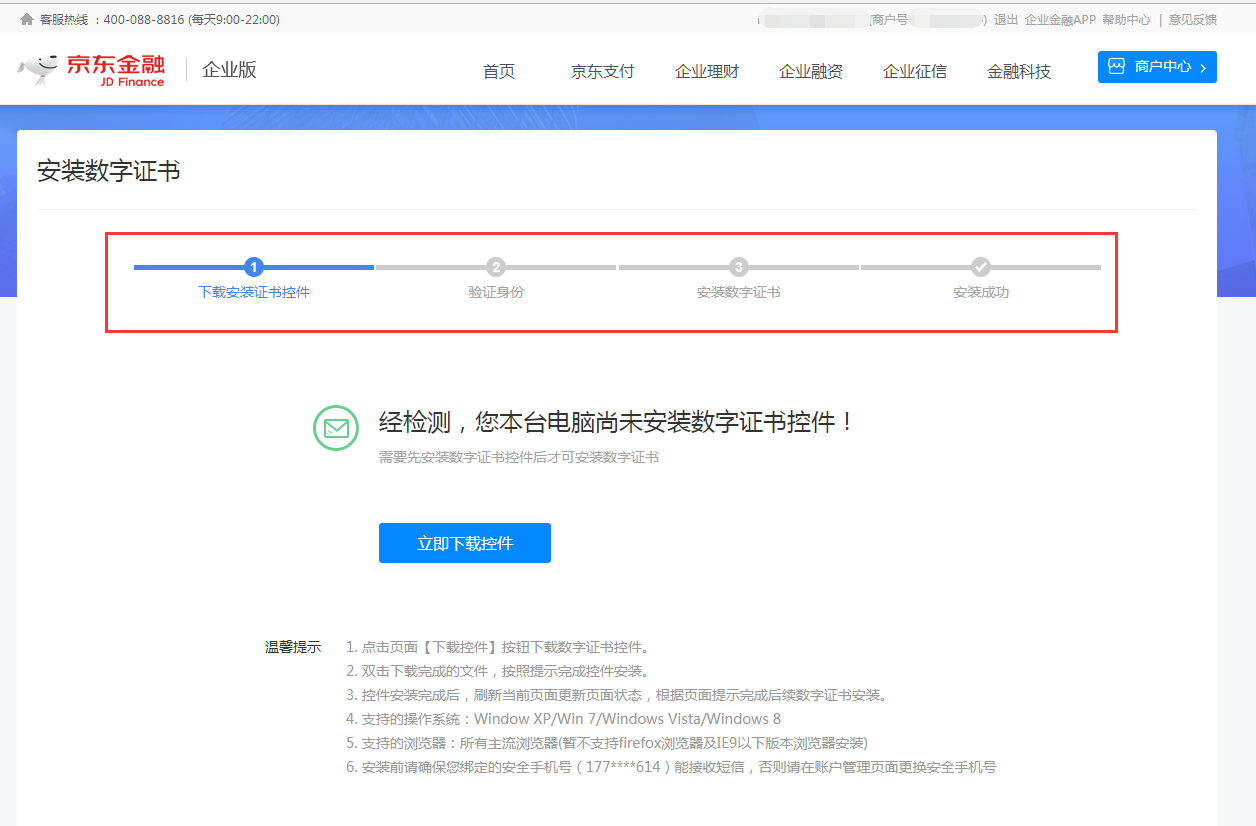Click the home icon beside the hotline number
The height and width of the screenshot is (826, 1256).
pos(27,19)
